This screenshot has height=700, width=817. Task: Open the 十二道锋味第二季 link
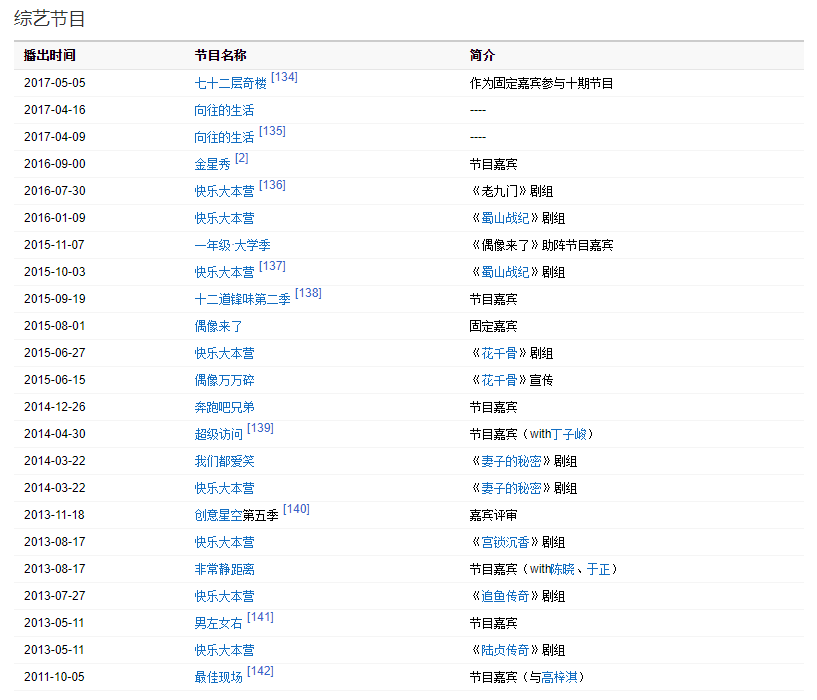coord(242,300)
